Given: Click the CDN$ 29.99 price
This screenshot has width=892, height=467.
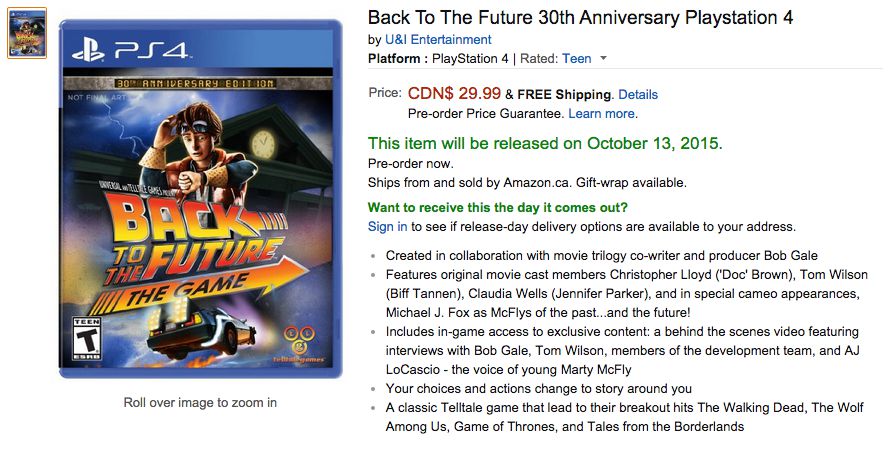Looking at the screenshot, I should [454, 94].
